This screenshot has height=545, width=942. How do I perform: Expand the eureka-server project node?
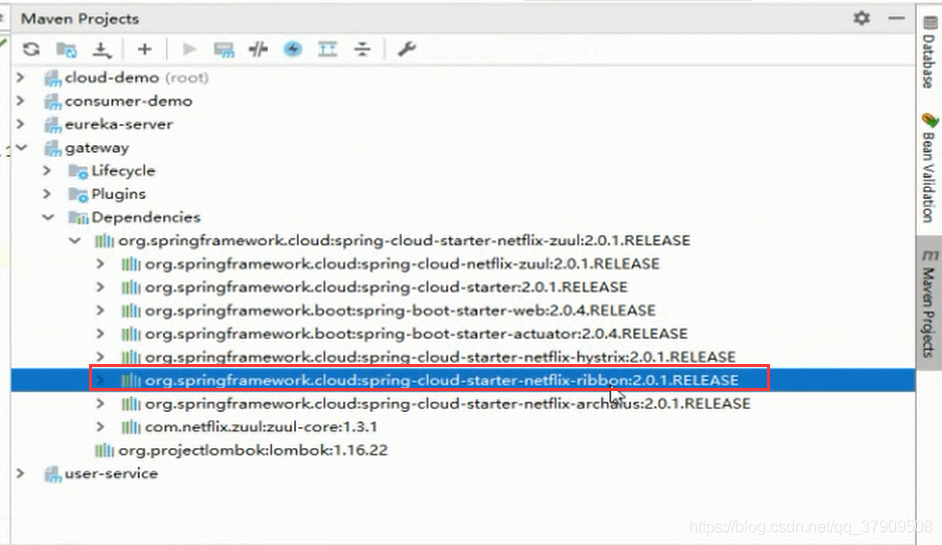click(20, 124)
